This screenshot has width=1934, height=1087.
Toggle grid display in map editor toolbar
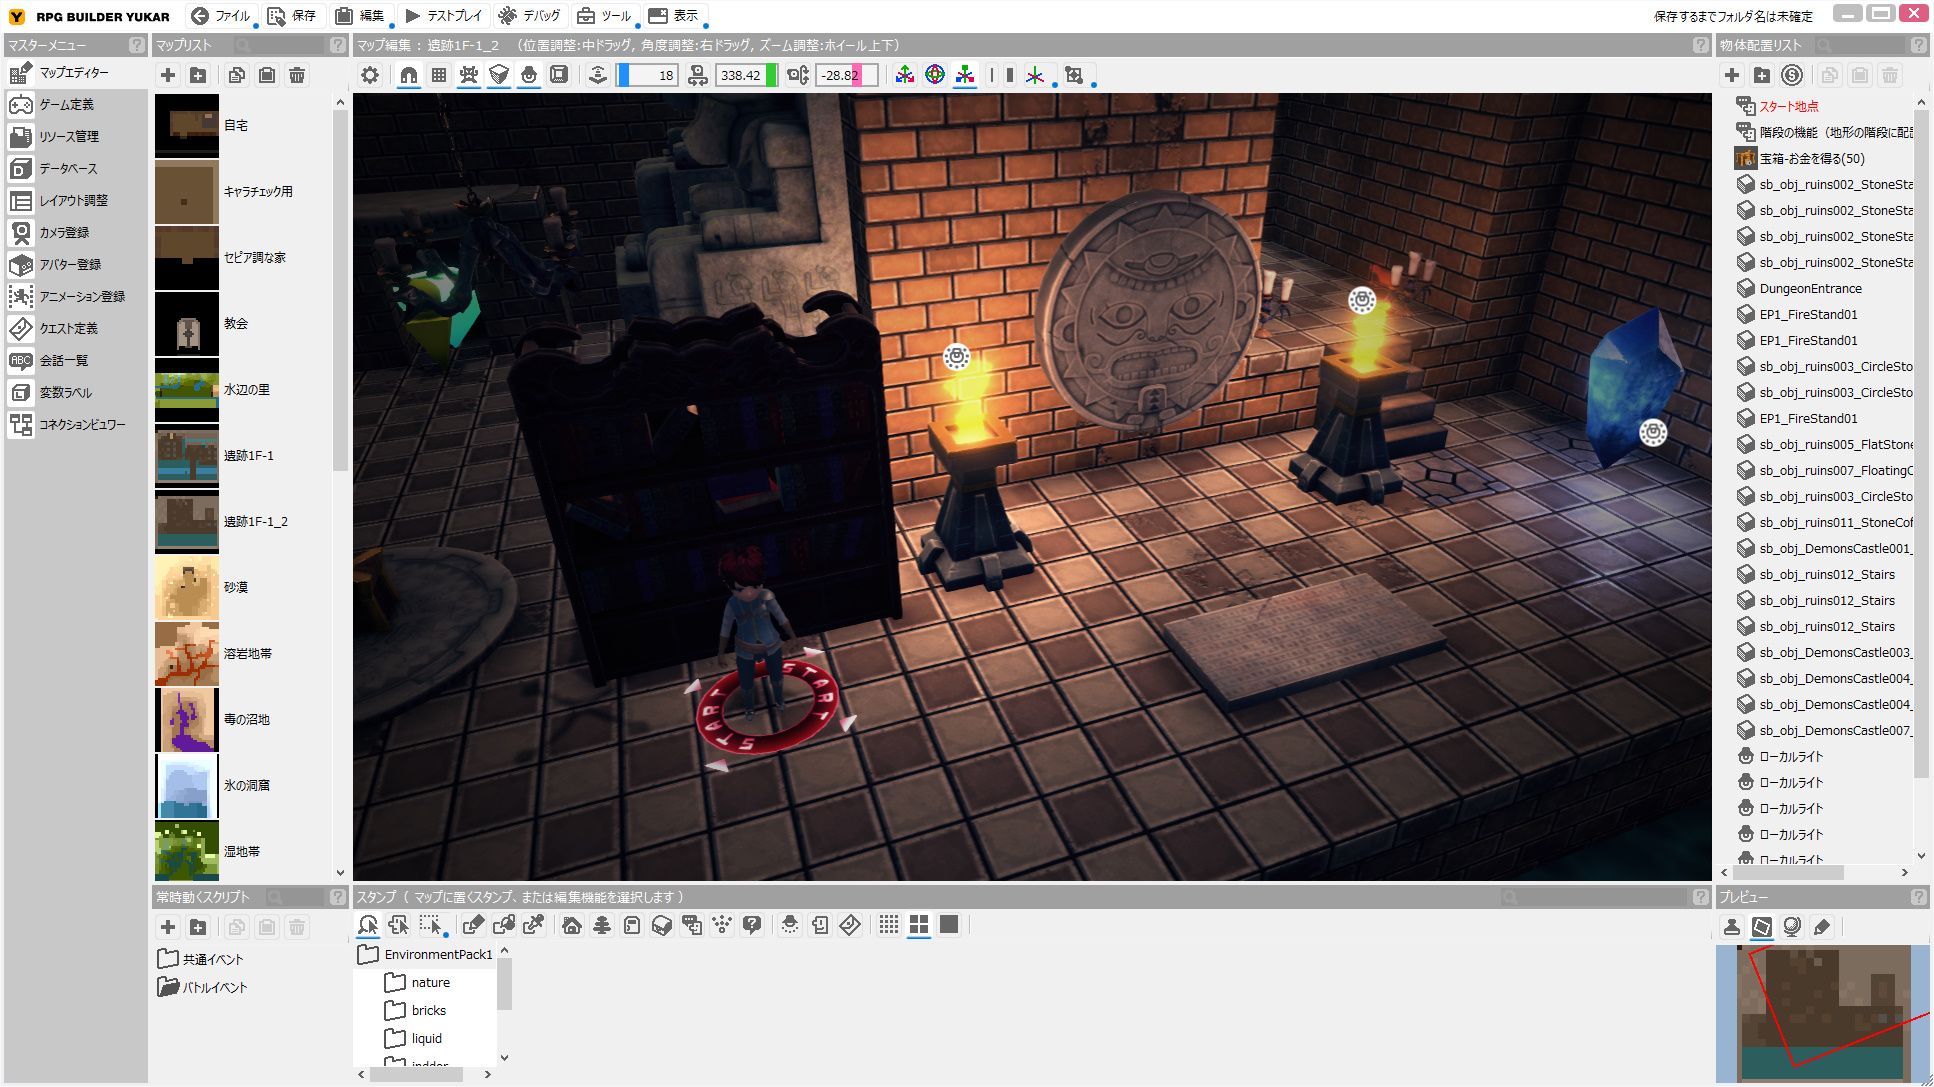click(x=439, y=75)
